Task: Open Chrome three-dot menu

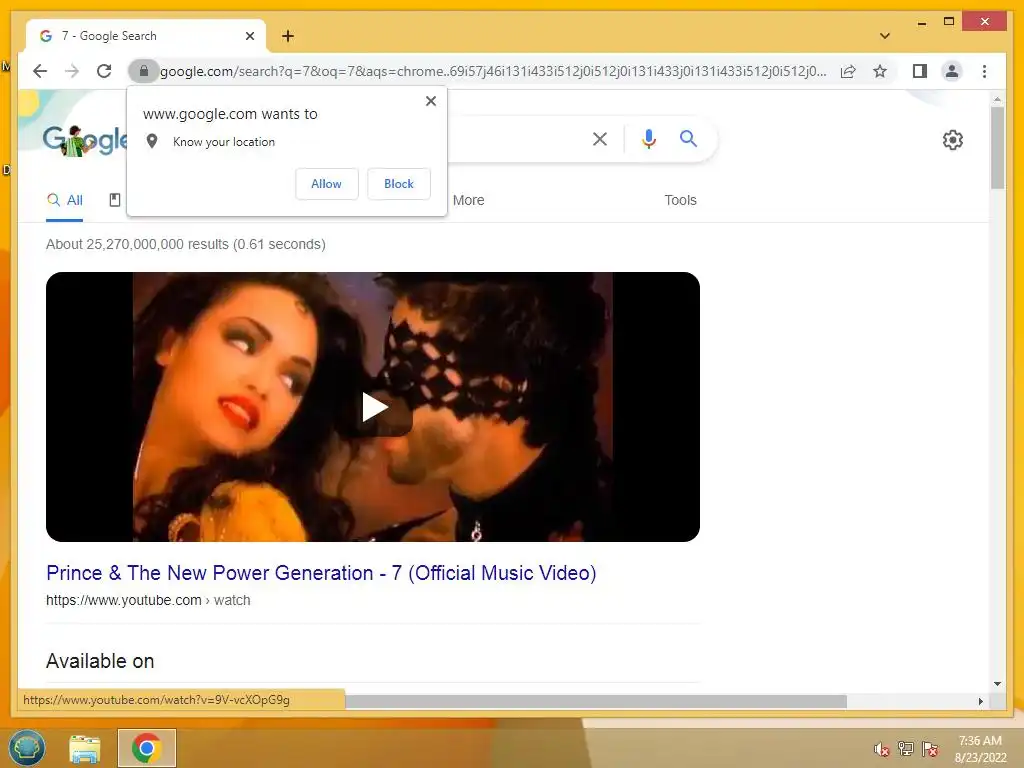Action: 984,71
